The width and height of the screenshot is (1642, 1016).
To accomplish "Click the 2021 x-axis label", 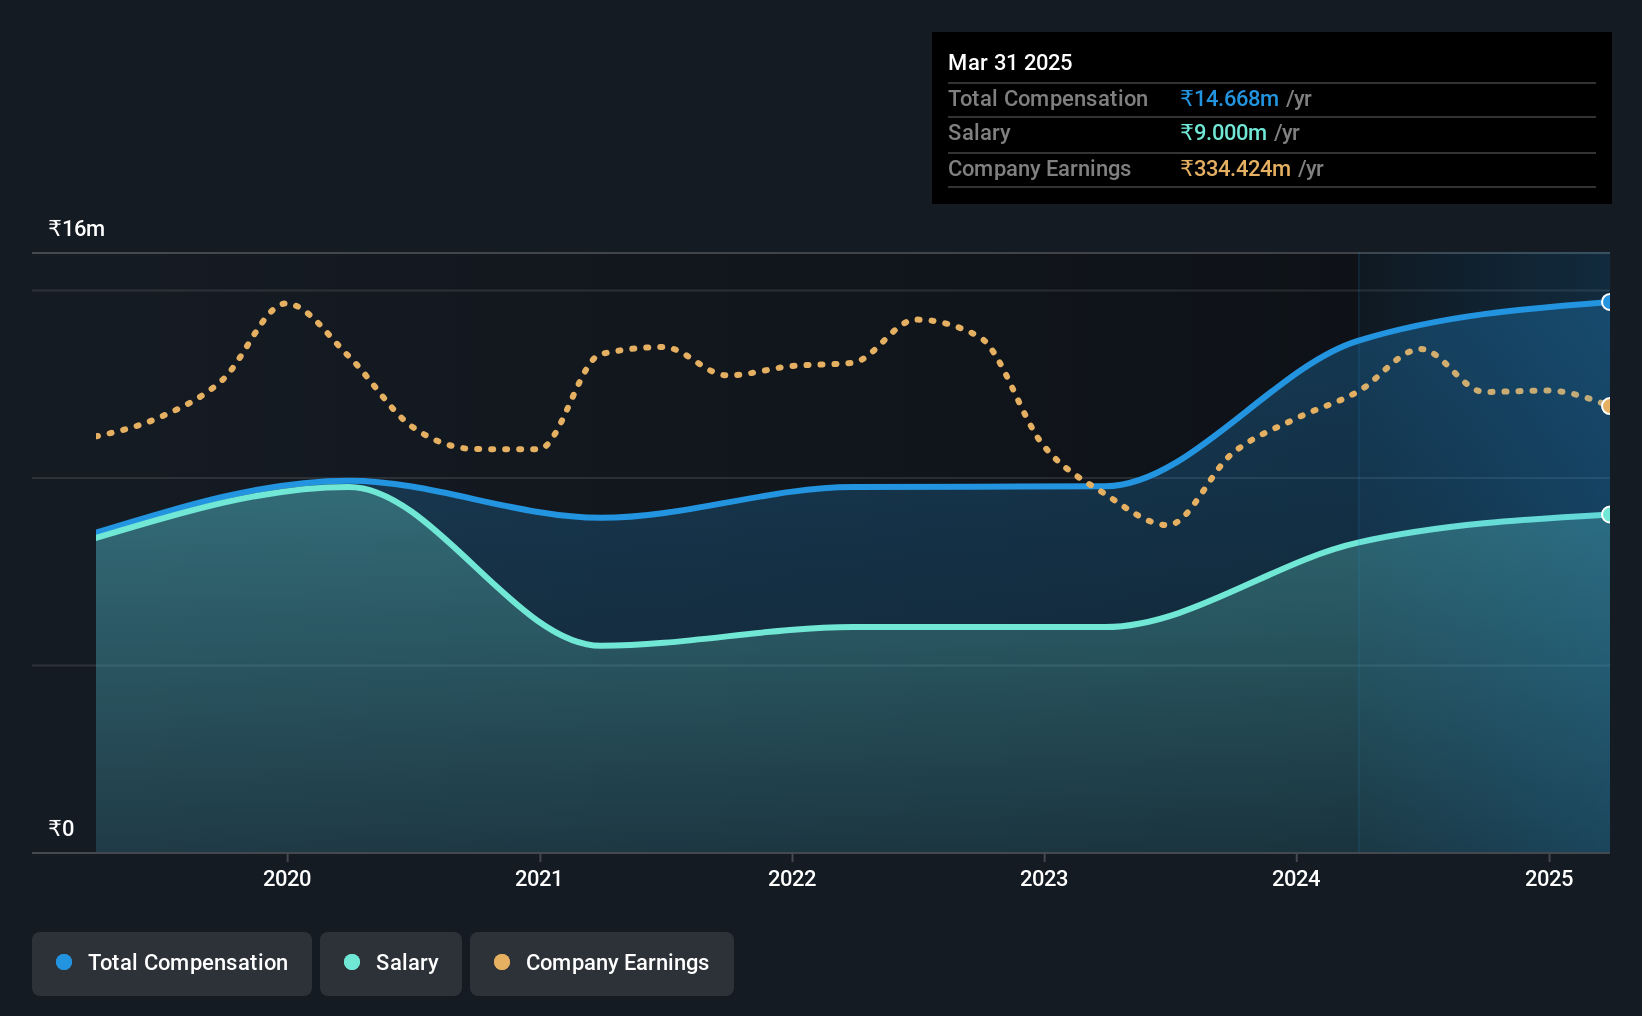I will 539,878.
